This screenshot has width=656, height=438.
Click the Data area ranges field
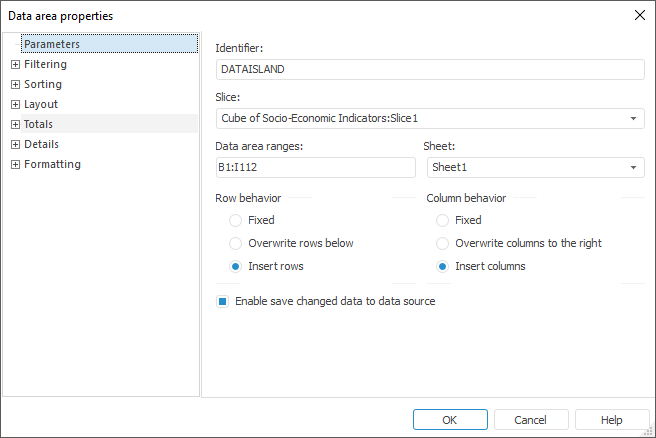[x=315, y=168]
